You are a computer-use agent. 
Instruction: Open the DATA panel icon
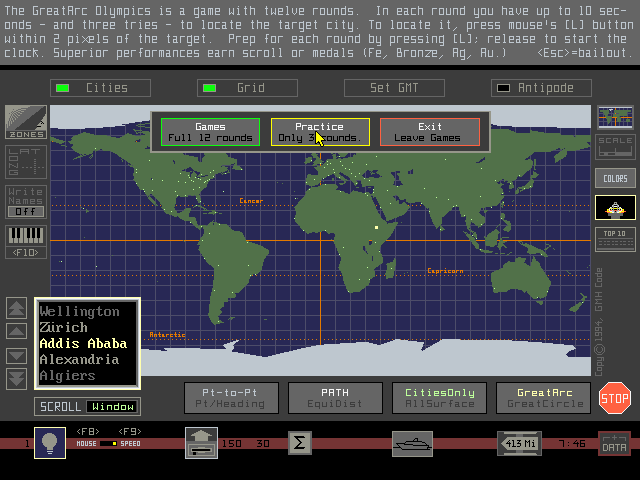pos(613,443)
